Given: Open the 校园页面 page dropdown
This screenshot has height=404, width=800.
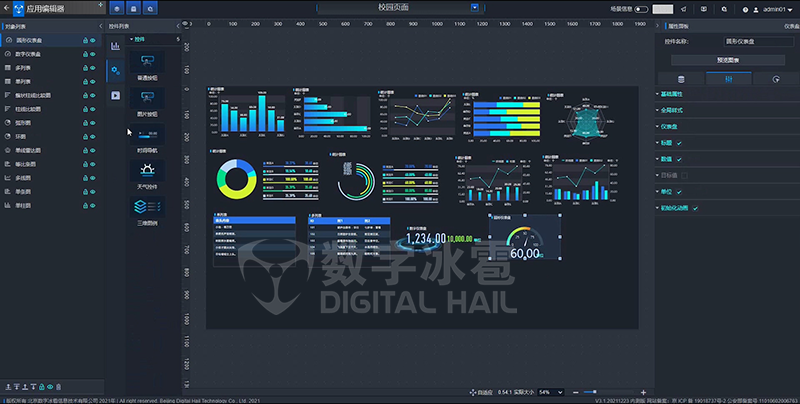Looking at the screenshot, I should point(474,7).
